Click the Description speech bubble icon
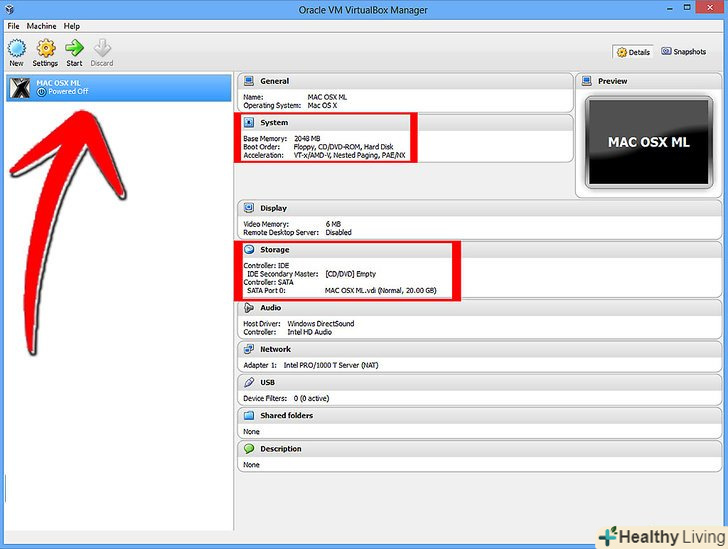728x549 pixels. pos(249,449)
